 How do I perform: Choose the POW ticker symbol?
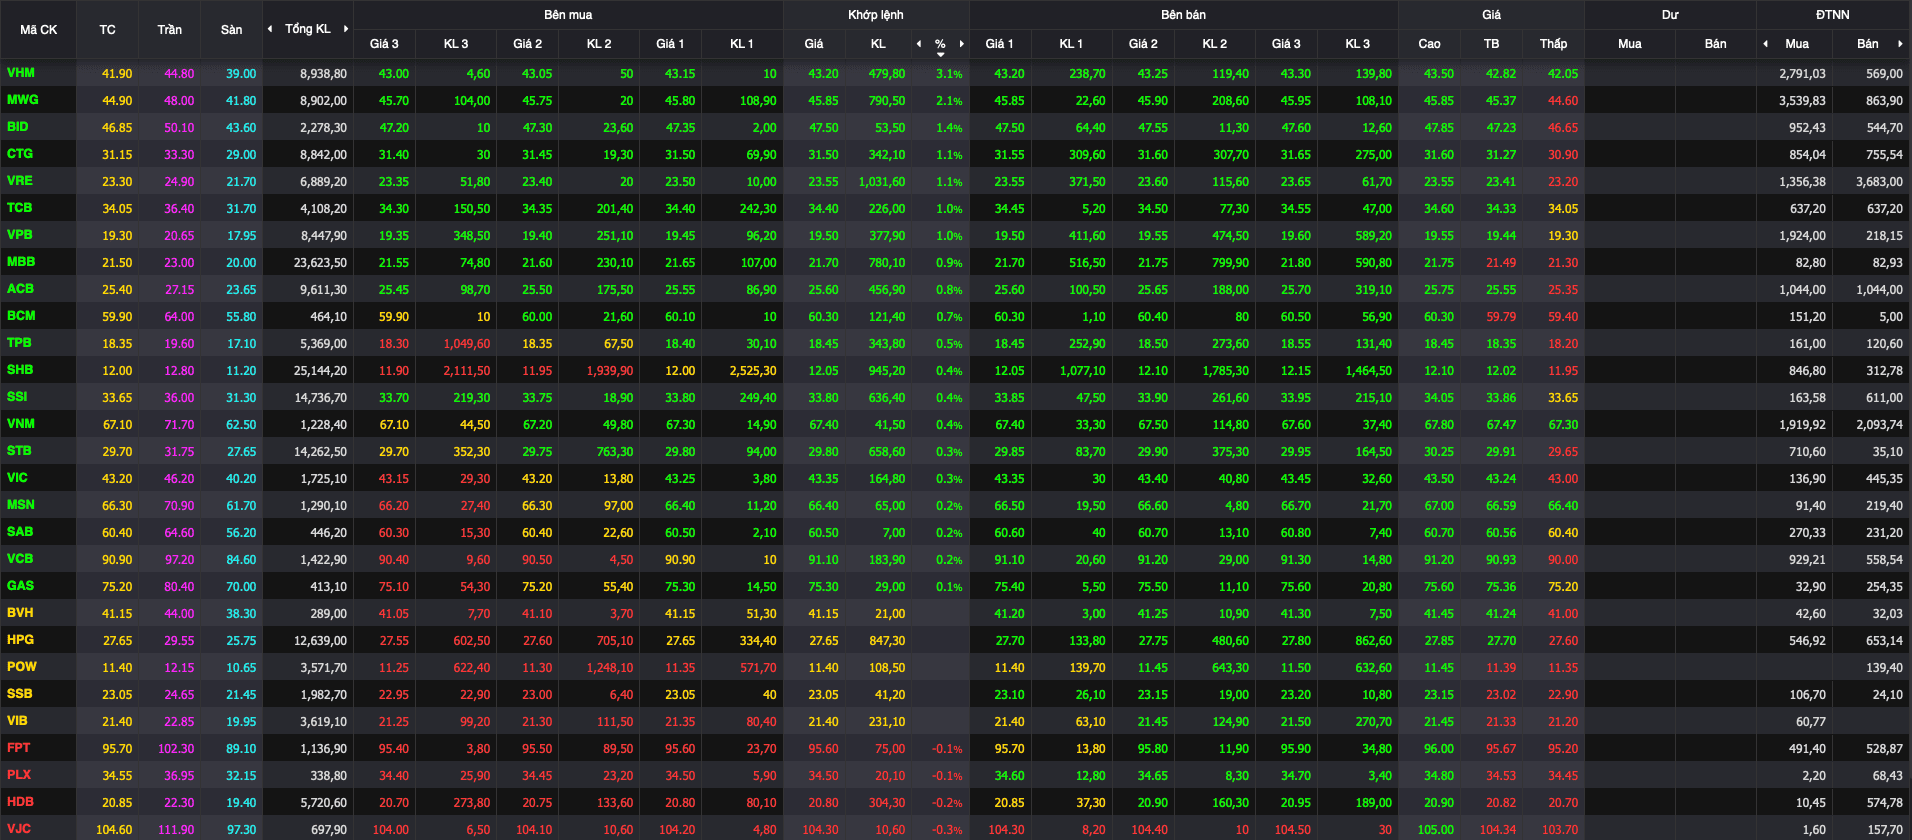coord(22,667)
